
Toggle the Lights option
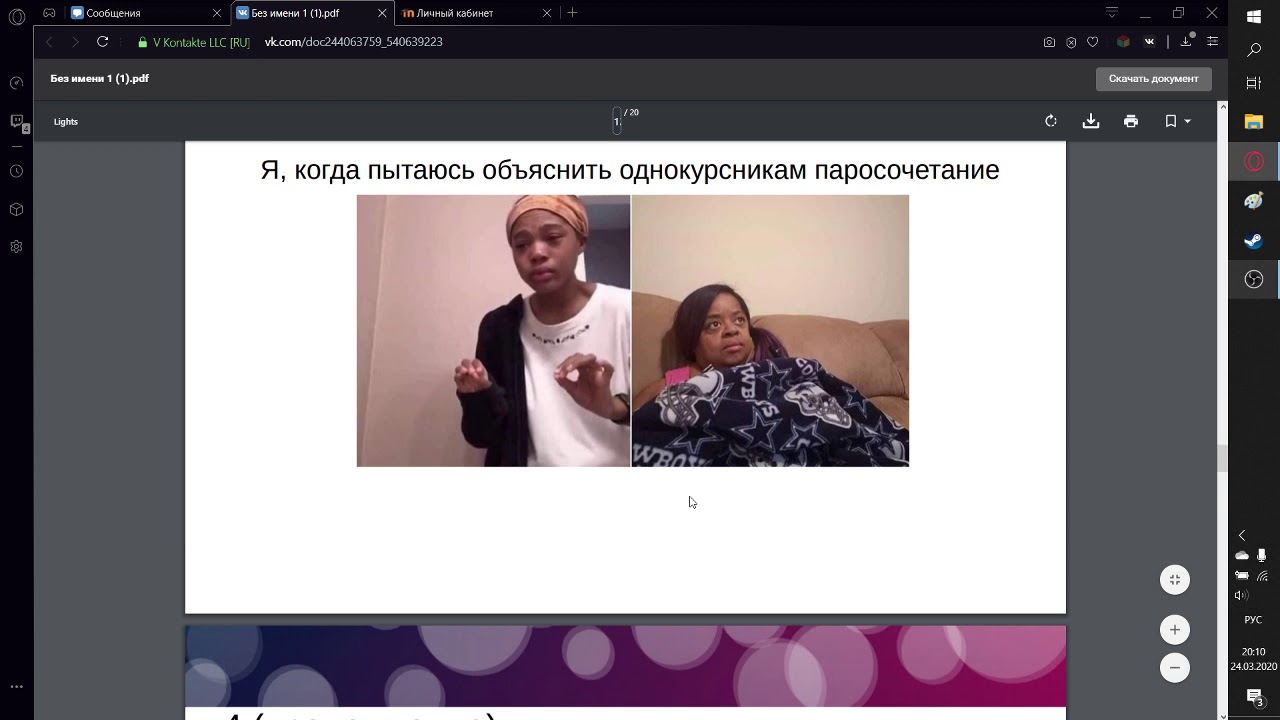click(x=66, y=122)
